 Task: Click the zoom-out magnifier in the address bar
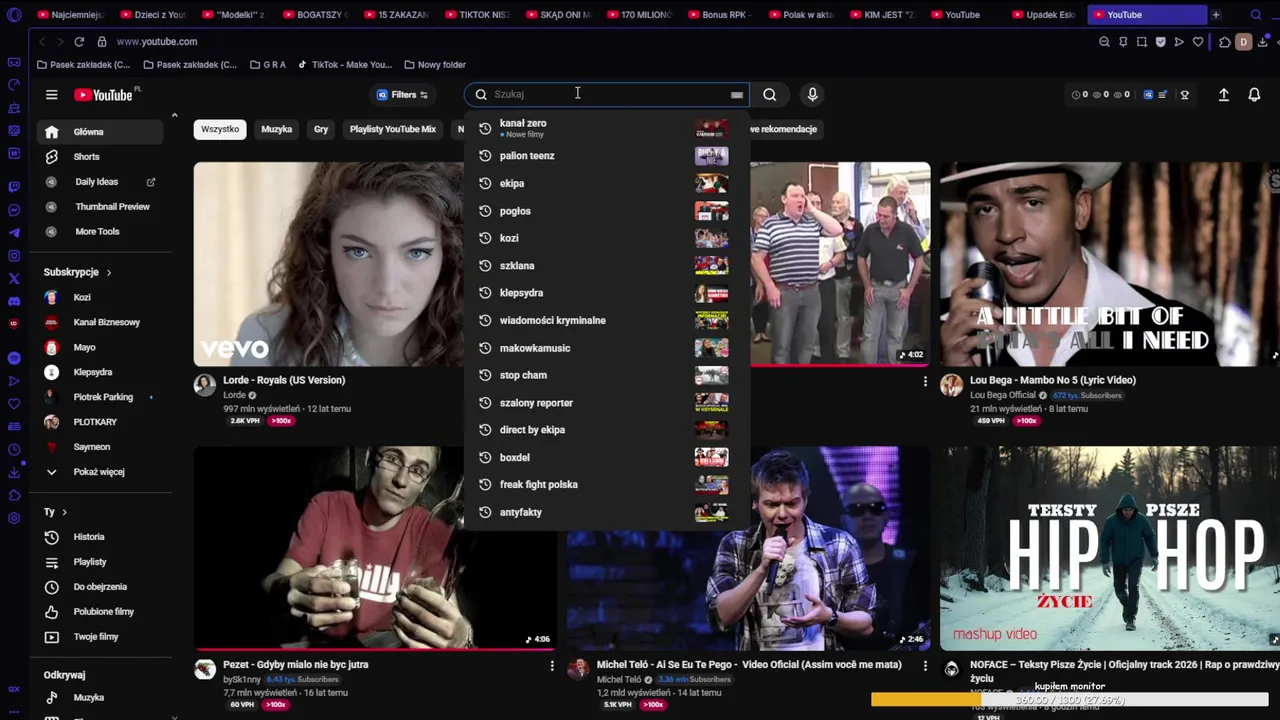(1104, 42)
